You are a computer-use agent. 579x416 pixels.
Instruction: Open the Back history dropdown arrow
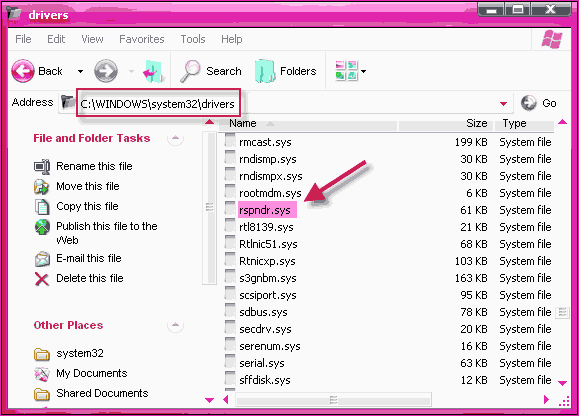tap(80, 71)
